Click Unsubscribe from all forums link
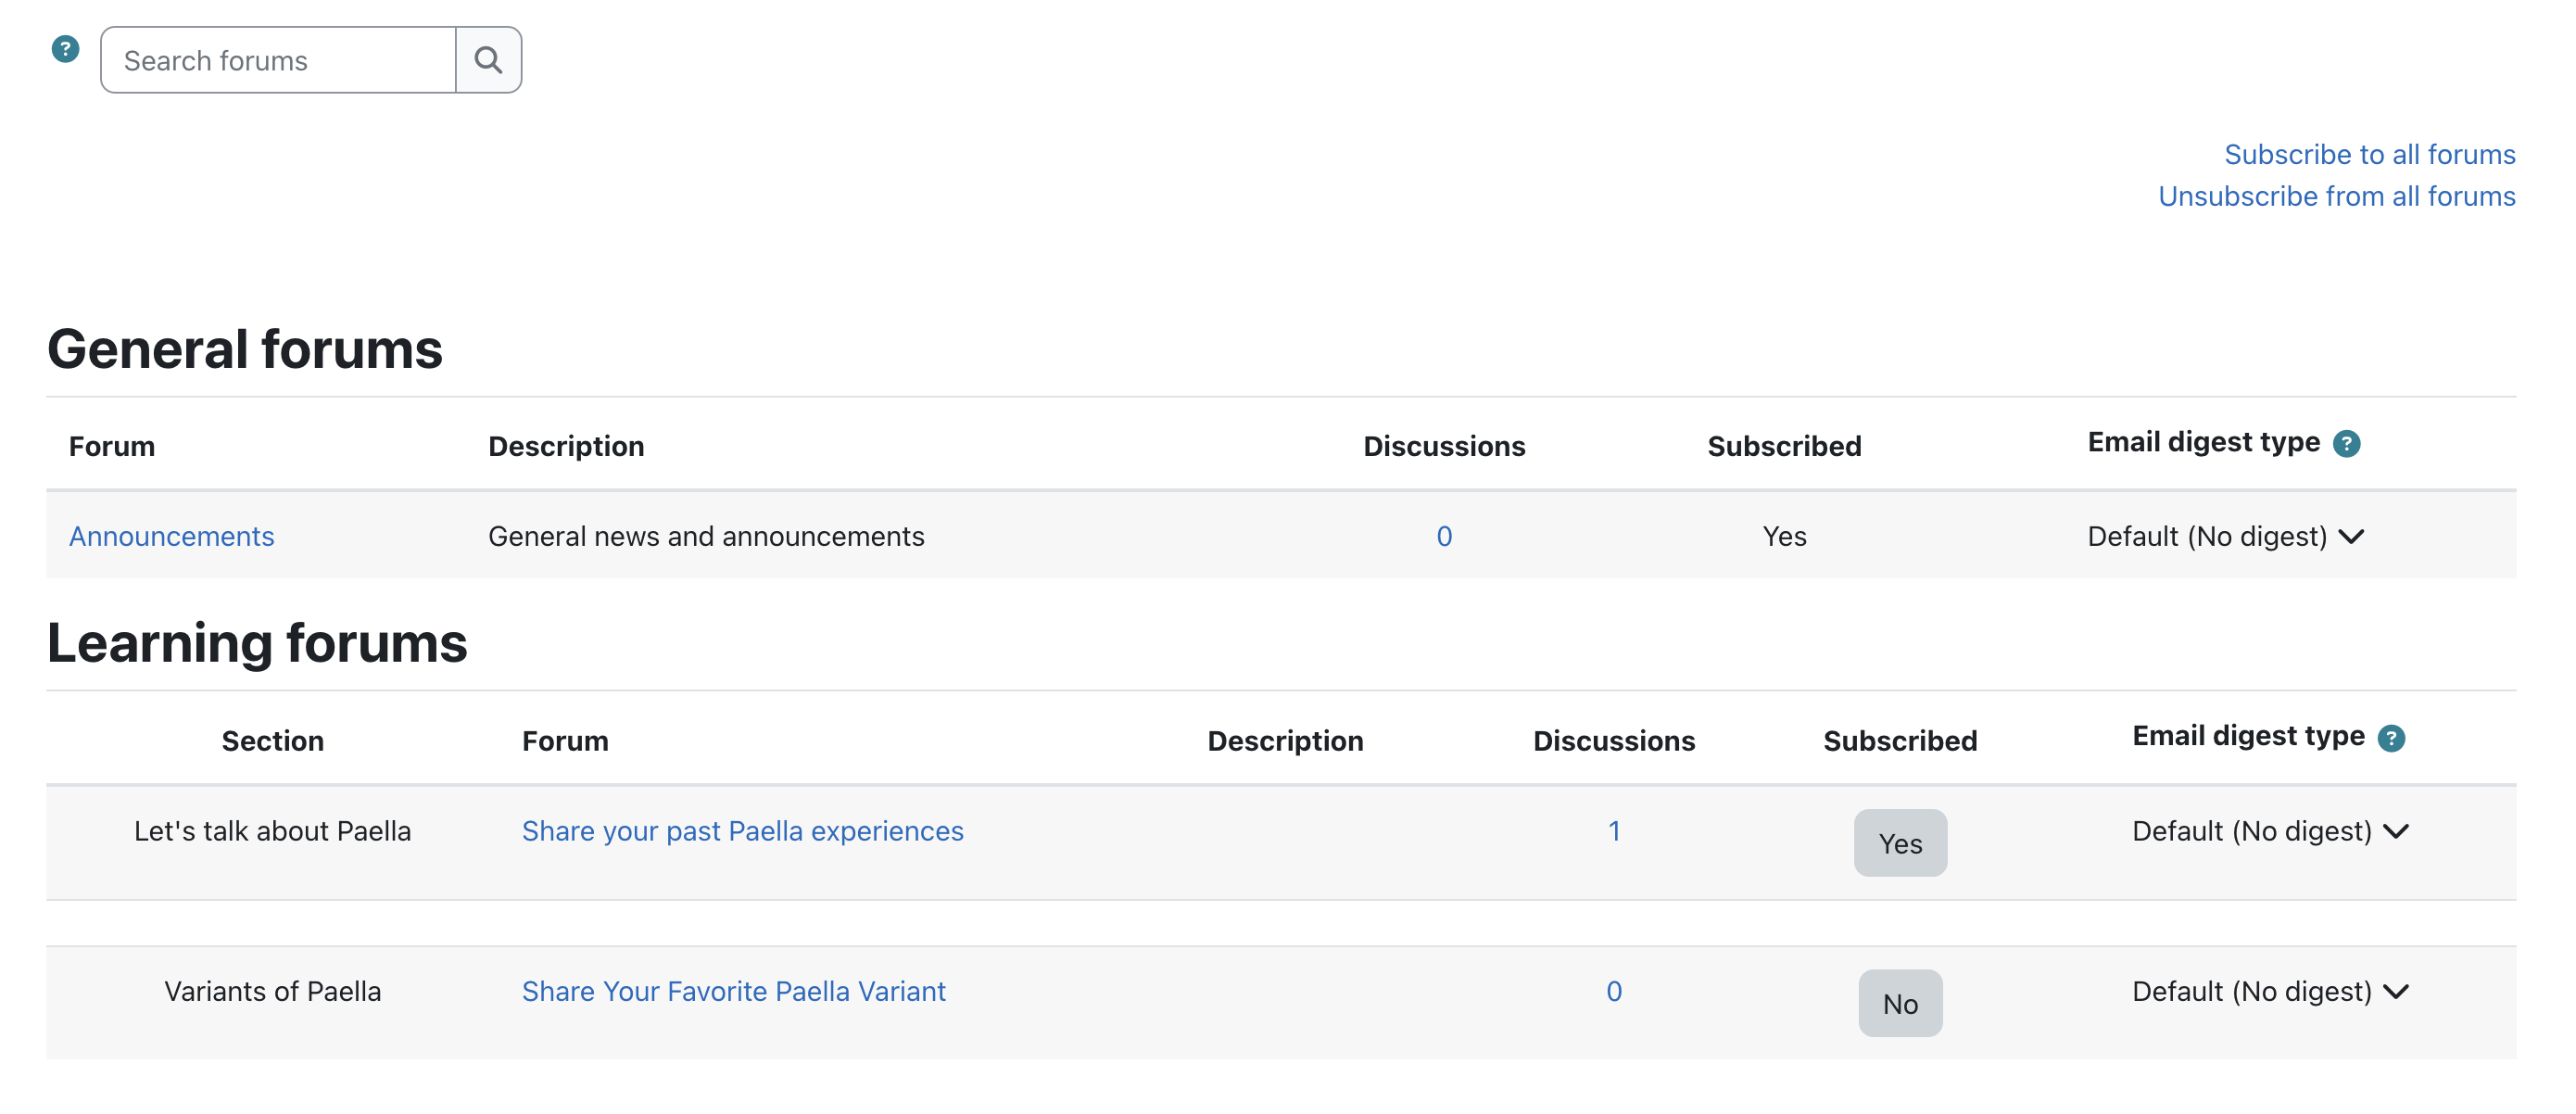The image size is (2576, 1114). [x=2336, y=196]
